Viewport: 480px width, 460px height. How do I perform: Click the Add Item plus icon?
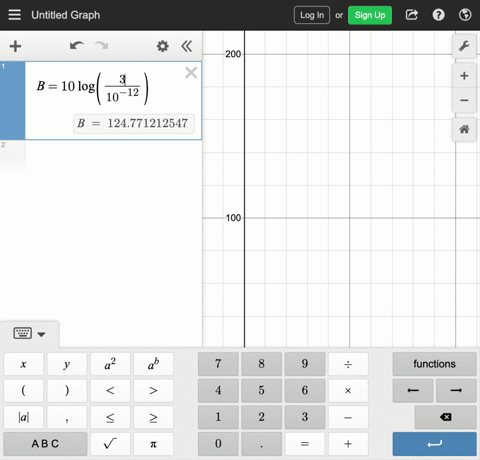tap(15, 46)
